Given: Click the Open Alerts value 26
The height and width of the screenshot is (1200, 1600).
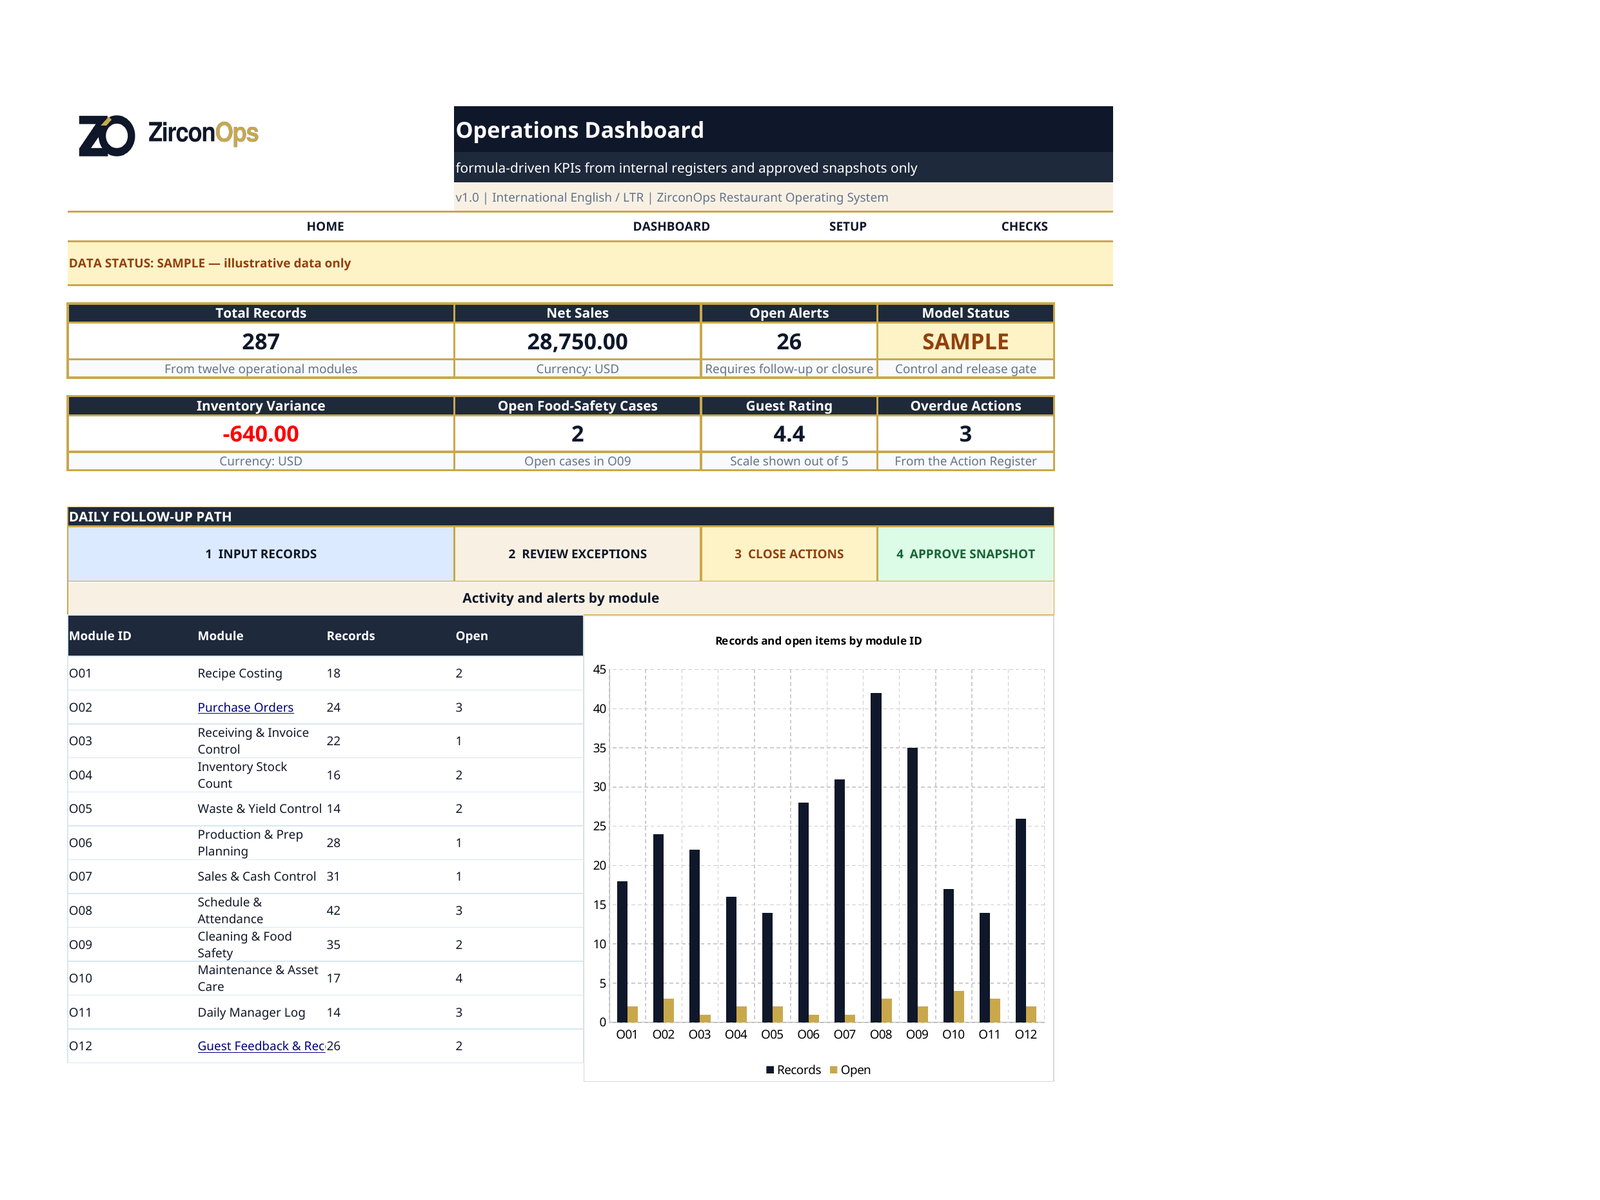Looking at the screenshot, I should [x=789, y=342].
